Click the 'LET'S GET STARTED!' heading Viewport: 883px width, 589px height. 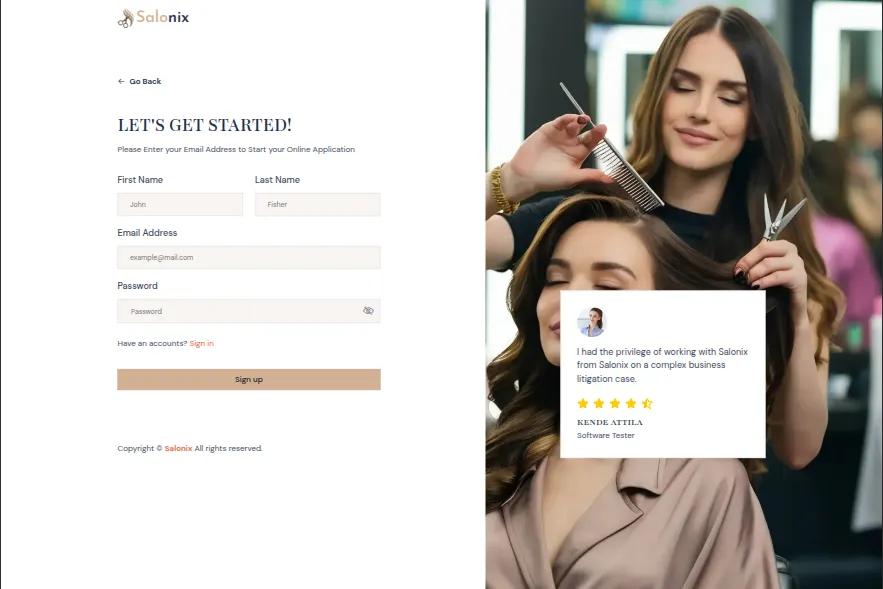point(205,125)
